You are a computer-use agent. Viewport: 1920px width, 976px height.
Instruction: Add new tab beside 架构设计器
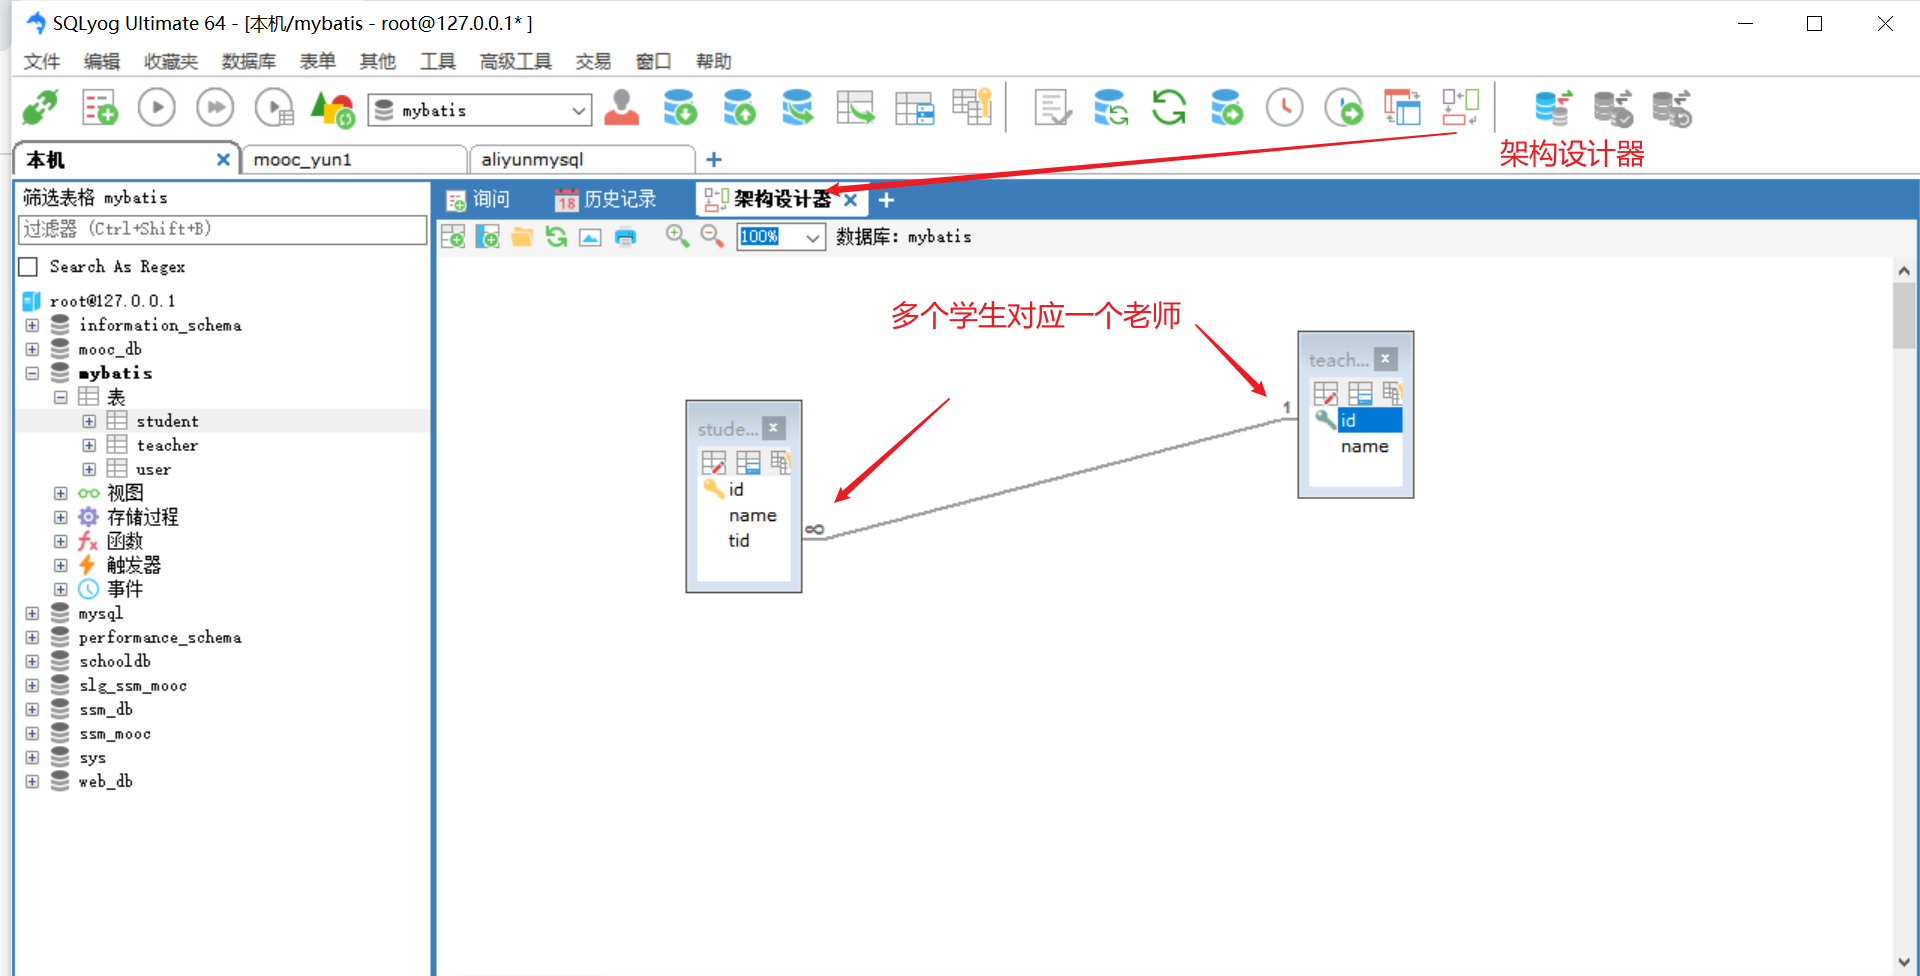click(x=886, y=199)
